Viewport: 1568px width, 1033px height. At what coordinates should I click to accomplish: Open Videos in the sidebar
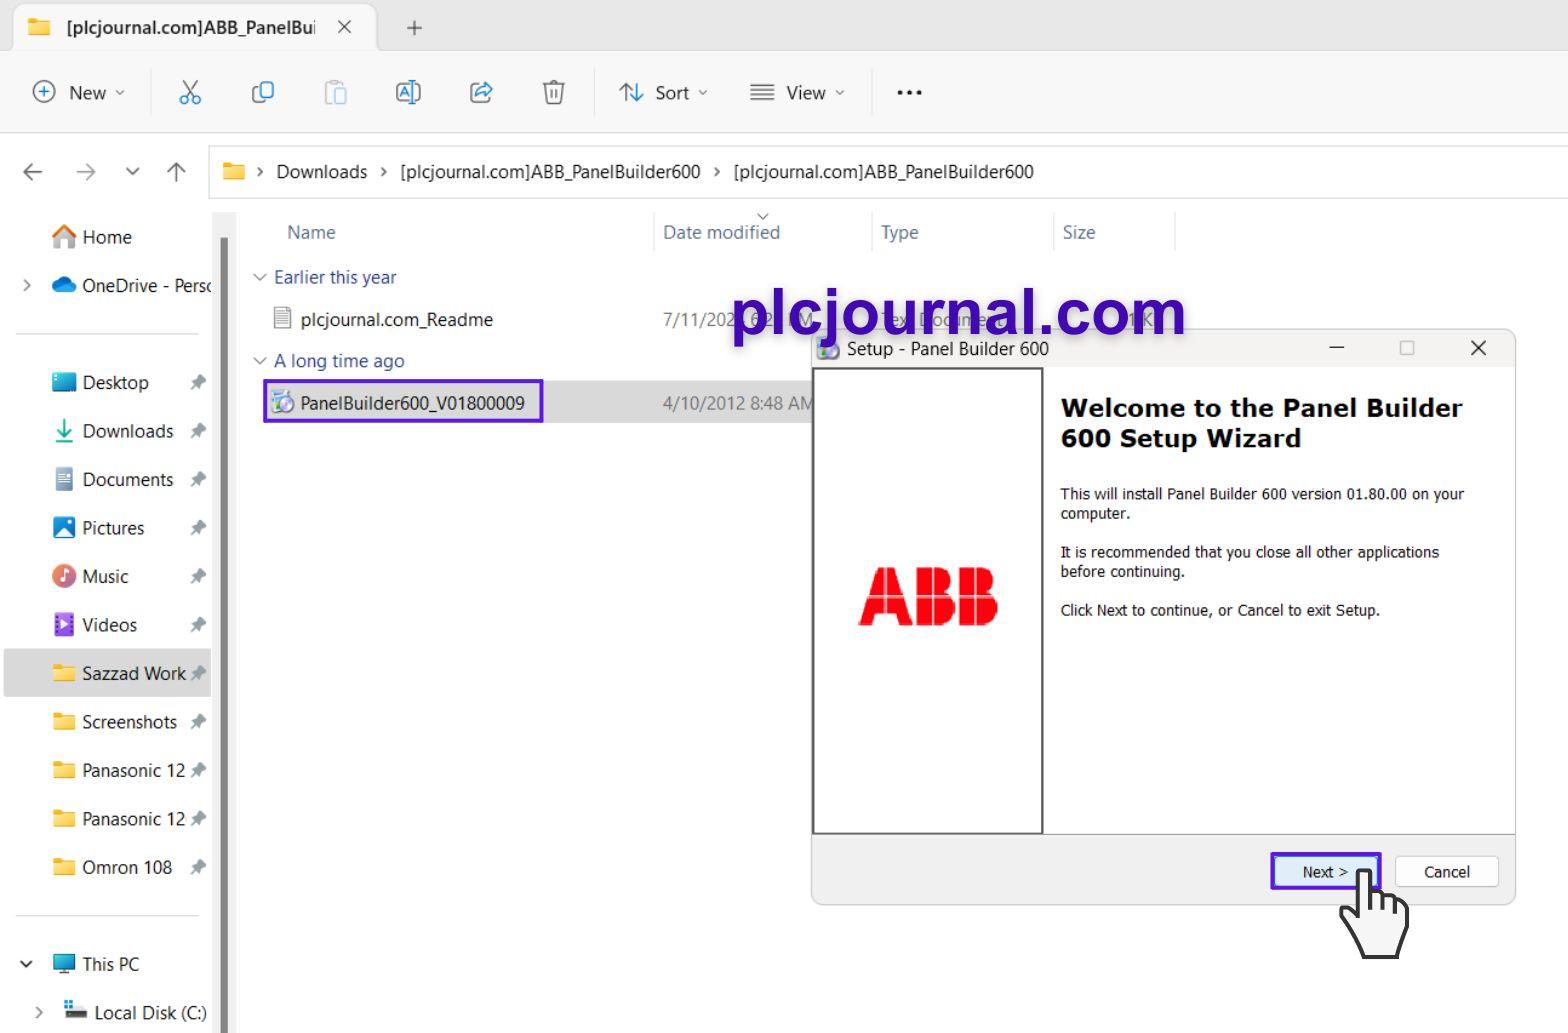[x=109, y=625]
